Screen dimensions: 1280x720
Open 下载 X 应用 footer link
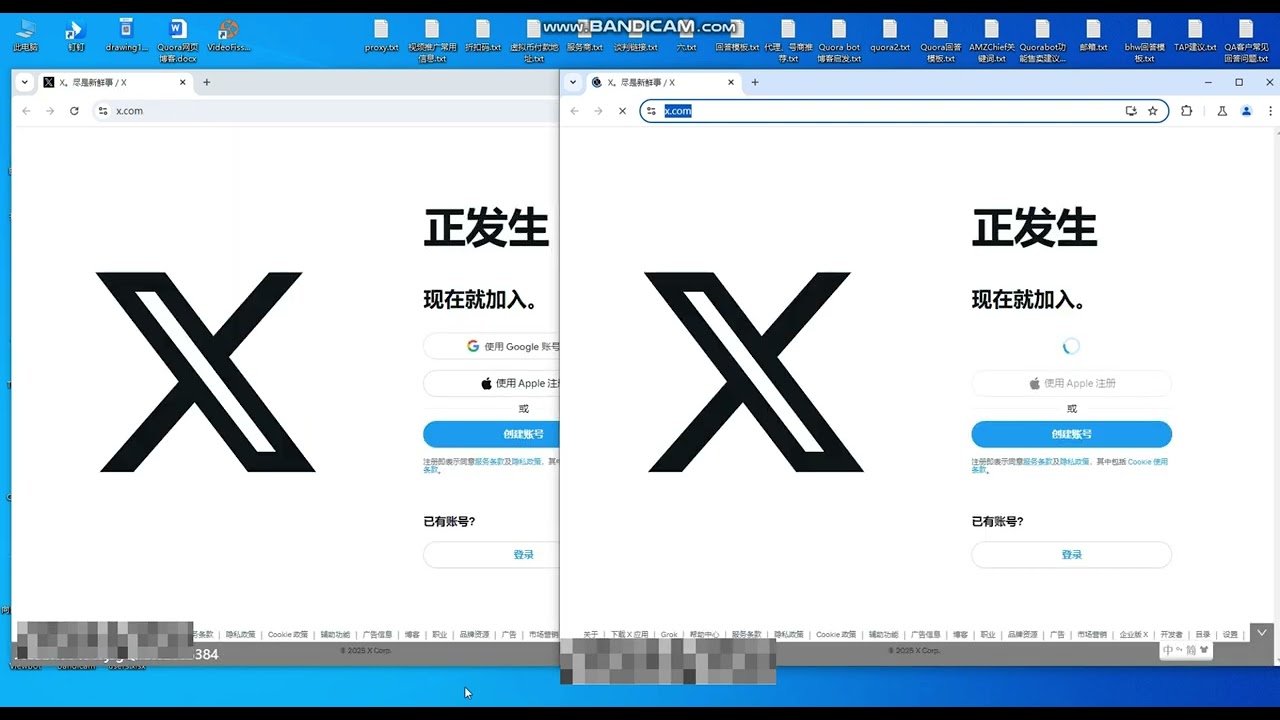[630, 634]
